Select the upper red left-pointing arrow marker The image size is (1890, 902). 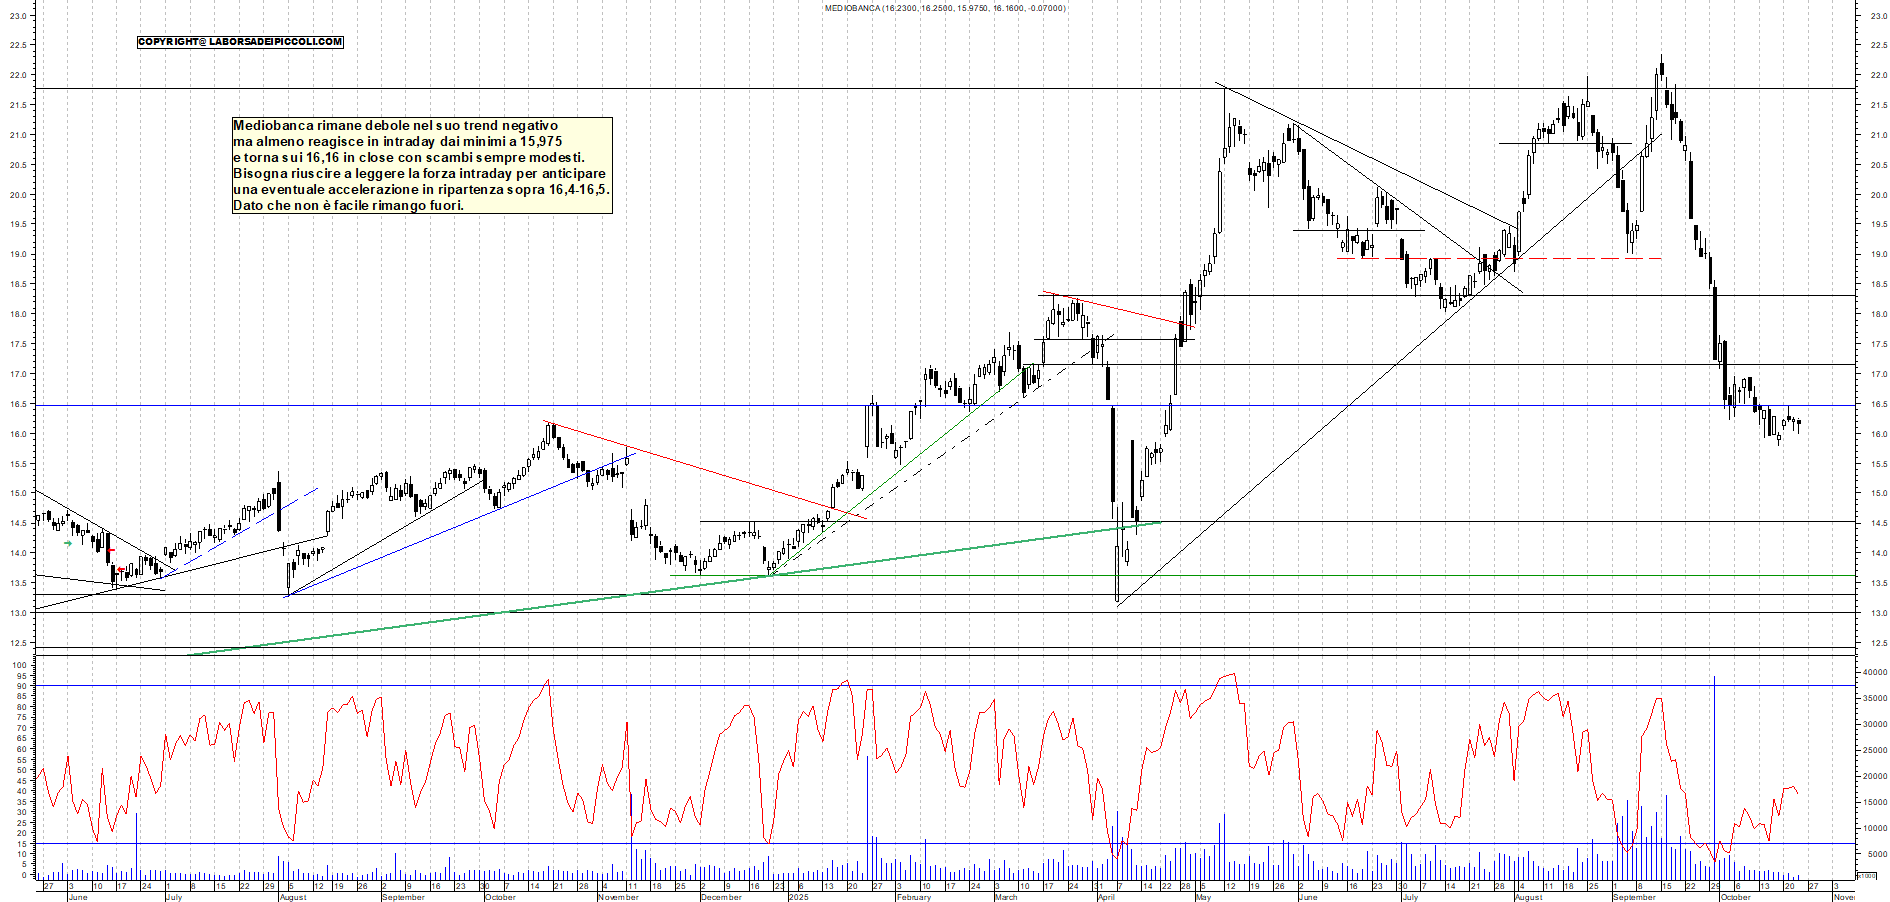[x=111, y=550]
